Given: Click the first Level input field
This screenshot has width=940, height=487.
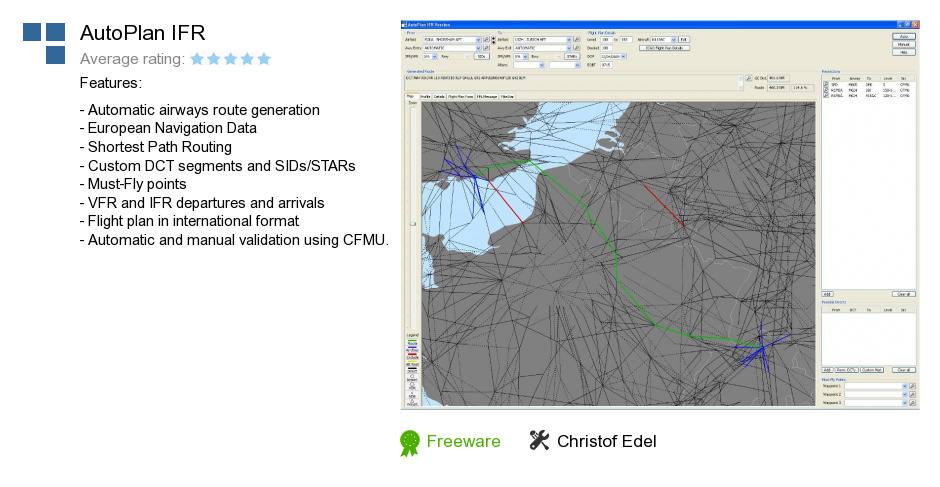Looking at the screenshot, I should 607,40.
